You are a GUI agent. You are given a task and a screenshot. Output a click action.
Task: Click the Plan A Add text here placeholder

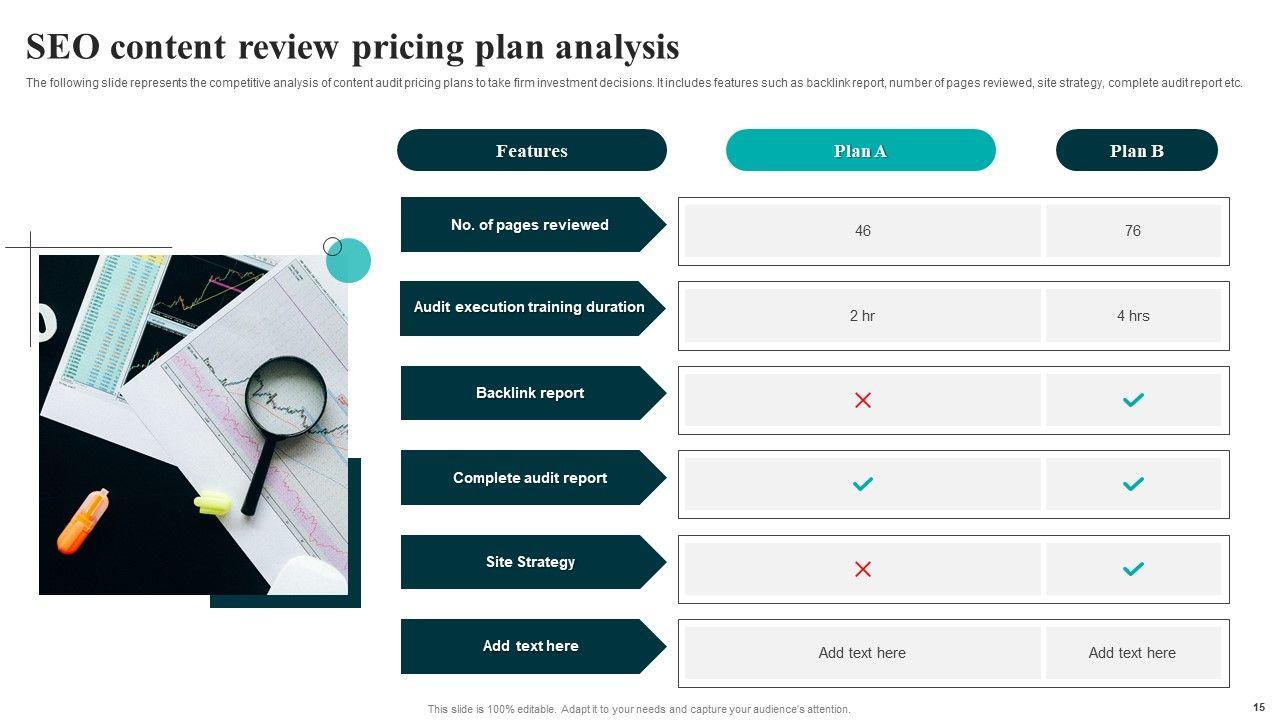pyautogui.click(x=862, y=653)
